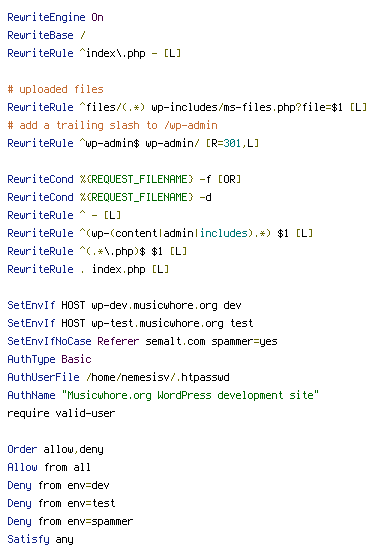Screen dimensions: 376x556
Task: Select the trailing slash wp-admin comment
Action: click(112, 125)
